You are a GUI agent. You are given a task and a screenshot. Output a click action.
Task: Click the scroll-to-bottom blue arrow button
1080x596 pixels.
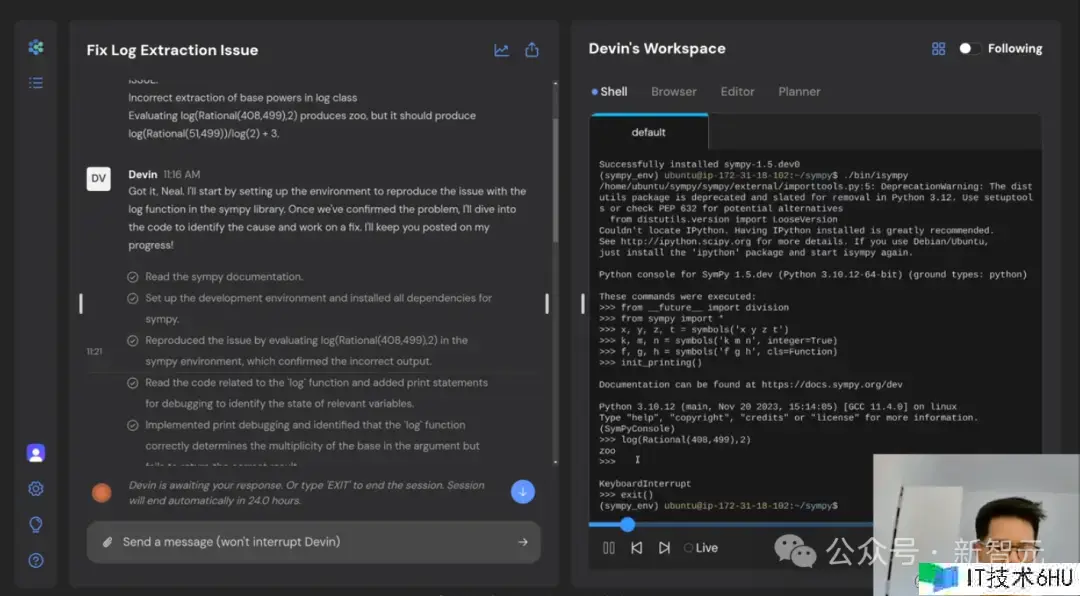point(522,491)
